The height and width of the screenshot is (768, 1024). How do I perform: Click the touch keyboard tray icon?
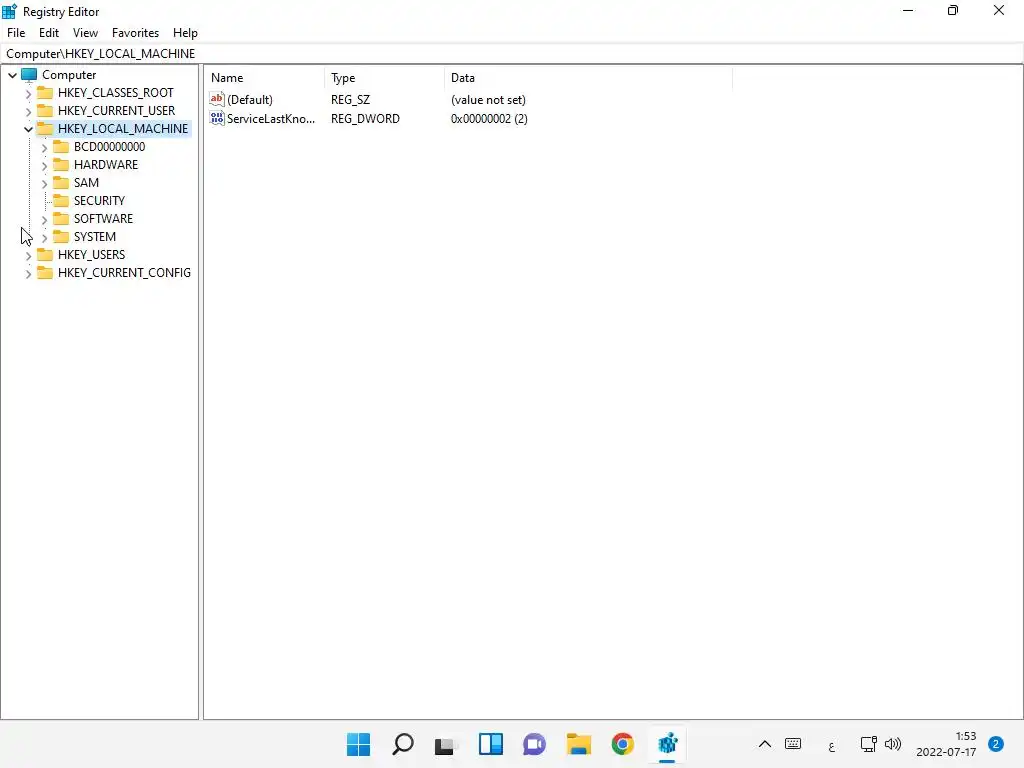pyautogui.click(x=793, y=744)
